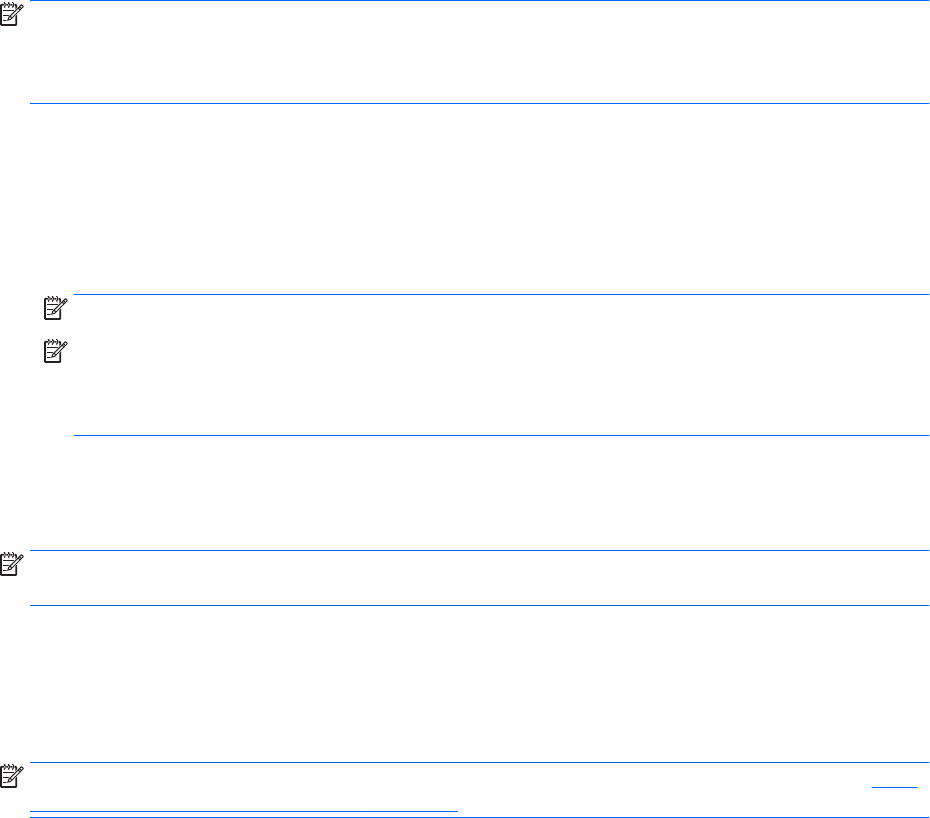The width and height of the screenshot is (930, 818).
Task: Click inside the topmost note's blank body
Action: [x=480, y=52]
